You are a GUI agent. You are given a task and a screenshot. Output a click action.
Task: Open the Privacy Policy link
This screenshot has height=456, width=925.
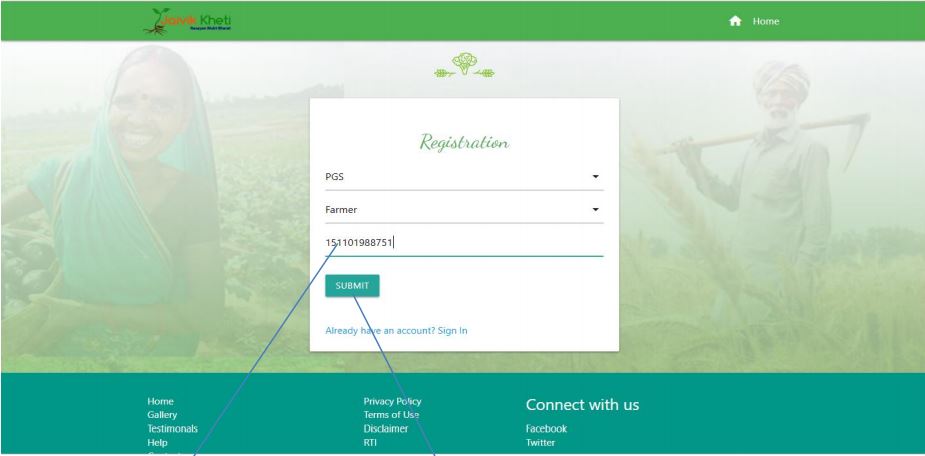(x=392, y=401)
